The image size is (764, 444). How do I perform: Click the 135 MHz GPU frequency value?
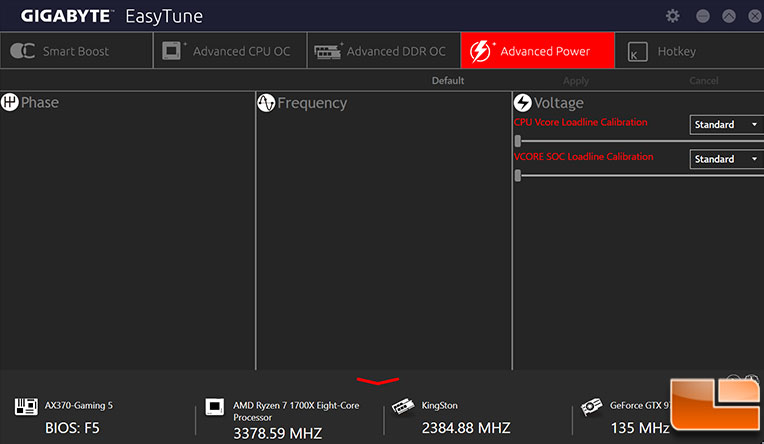coord(640,428)
